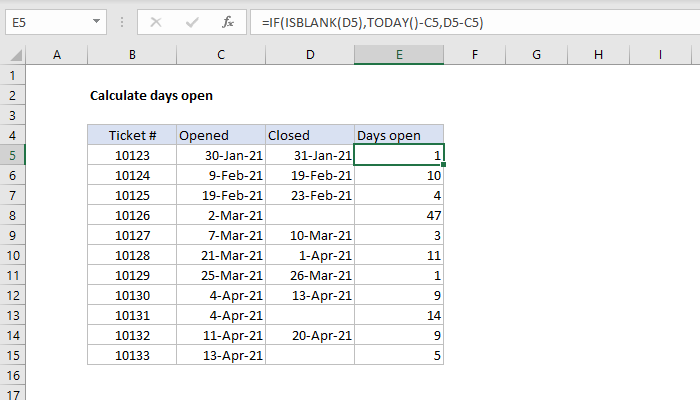Select closed date 10-Mar-21

pyautogui.click(x=310, y=235)
